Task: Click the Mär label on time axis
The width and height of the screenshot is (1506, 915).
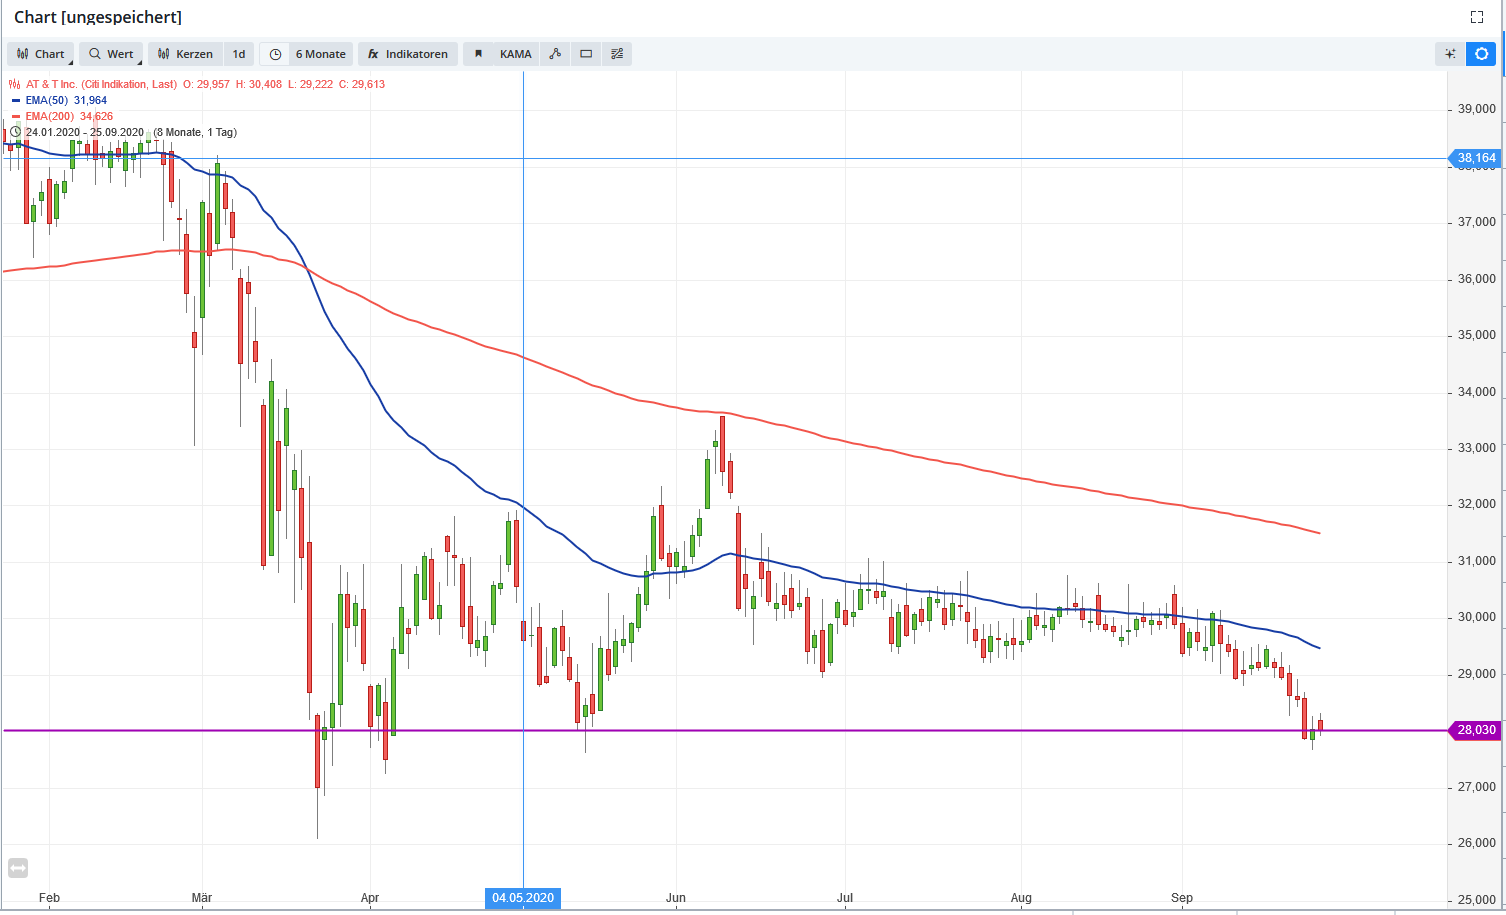Action: point(202,898)
